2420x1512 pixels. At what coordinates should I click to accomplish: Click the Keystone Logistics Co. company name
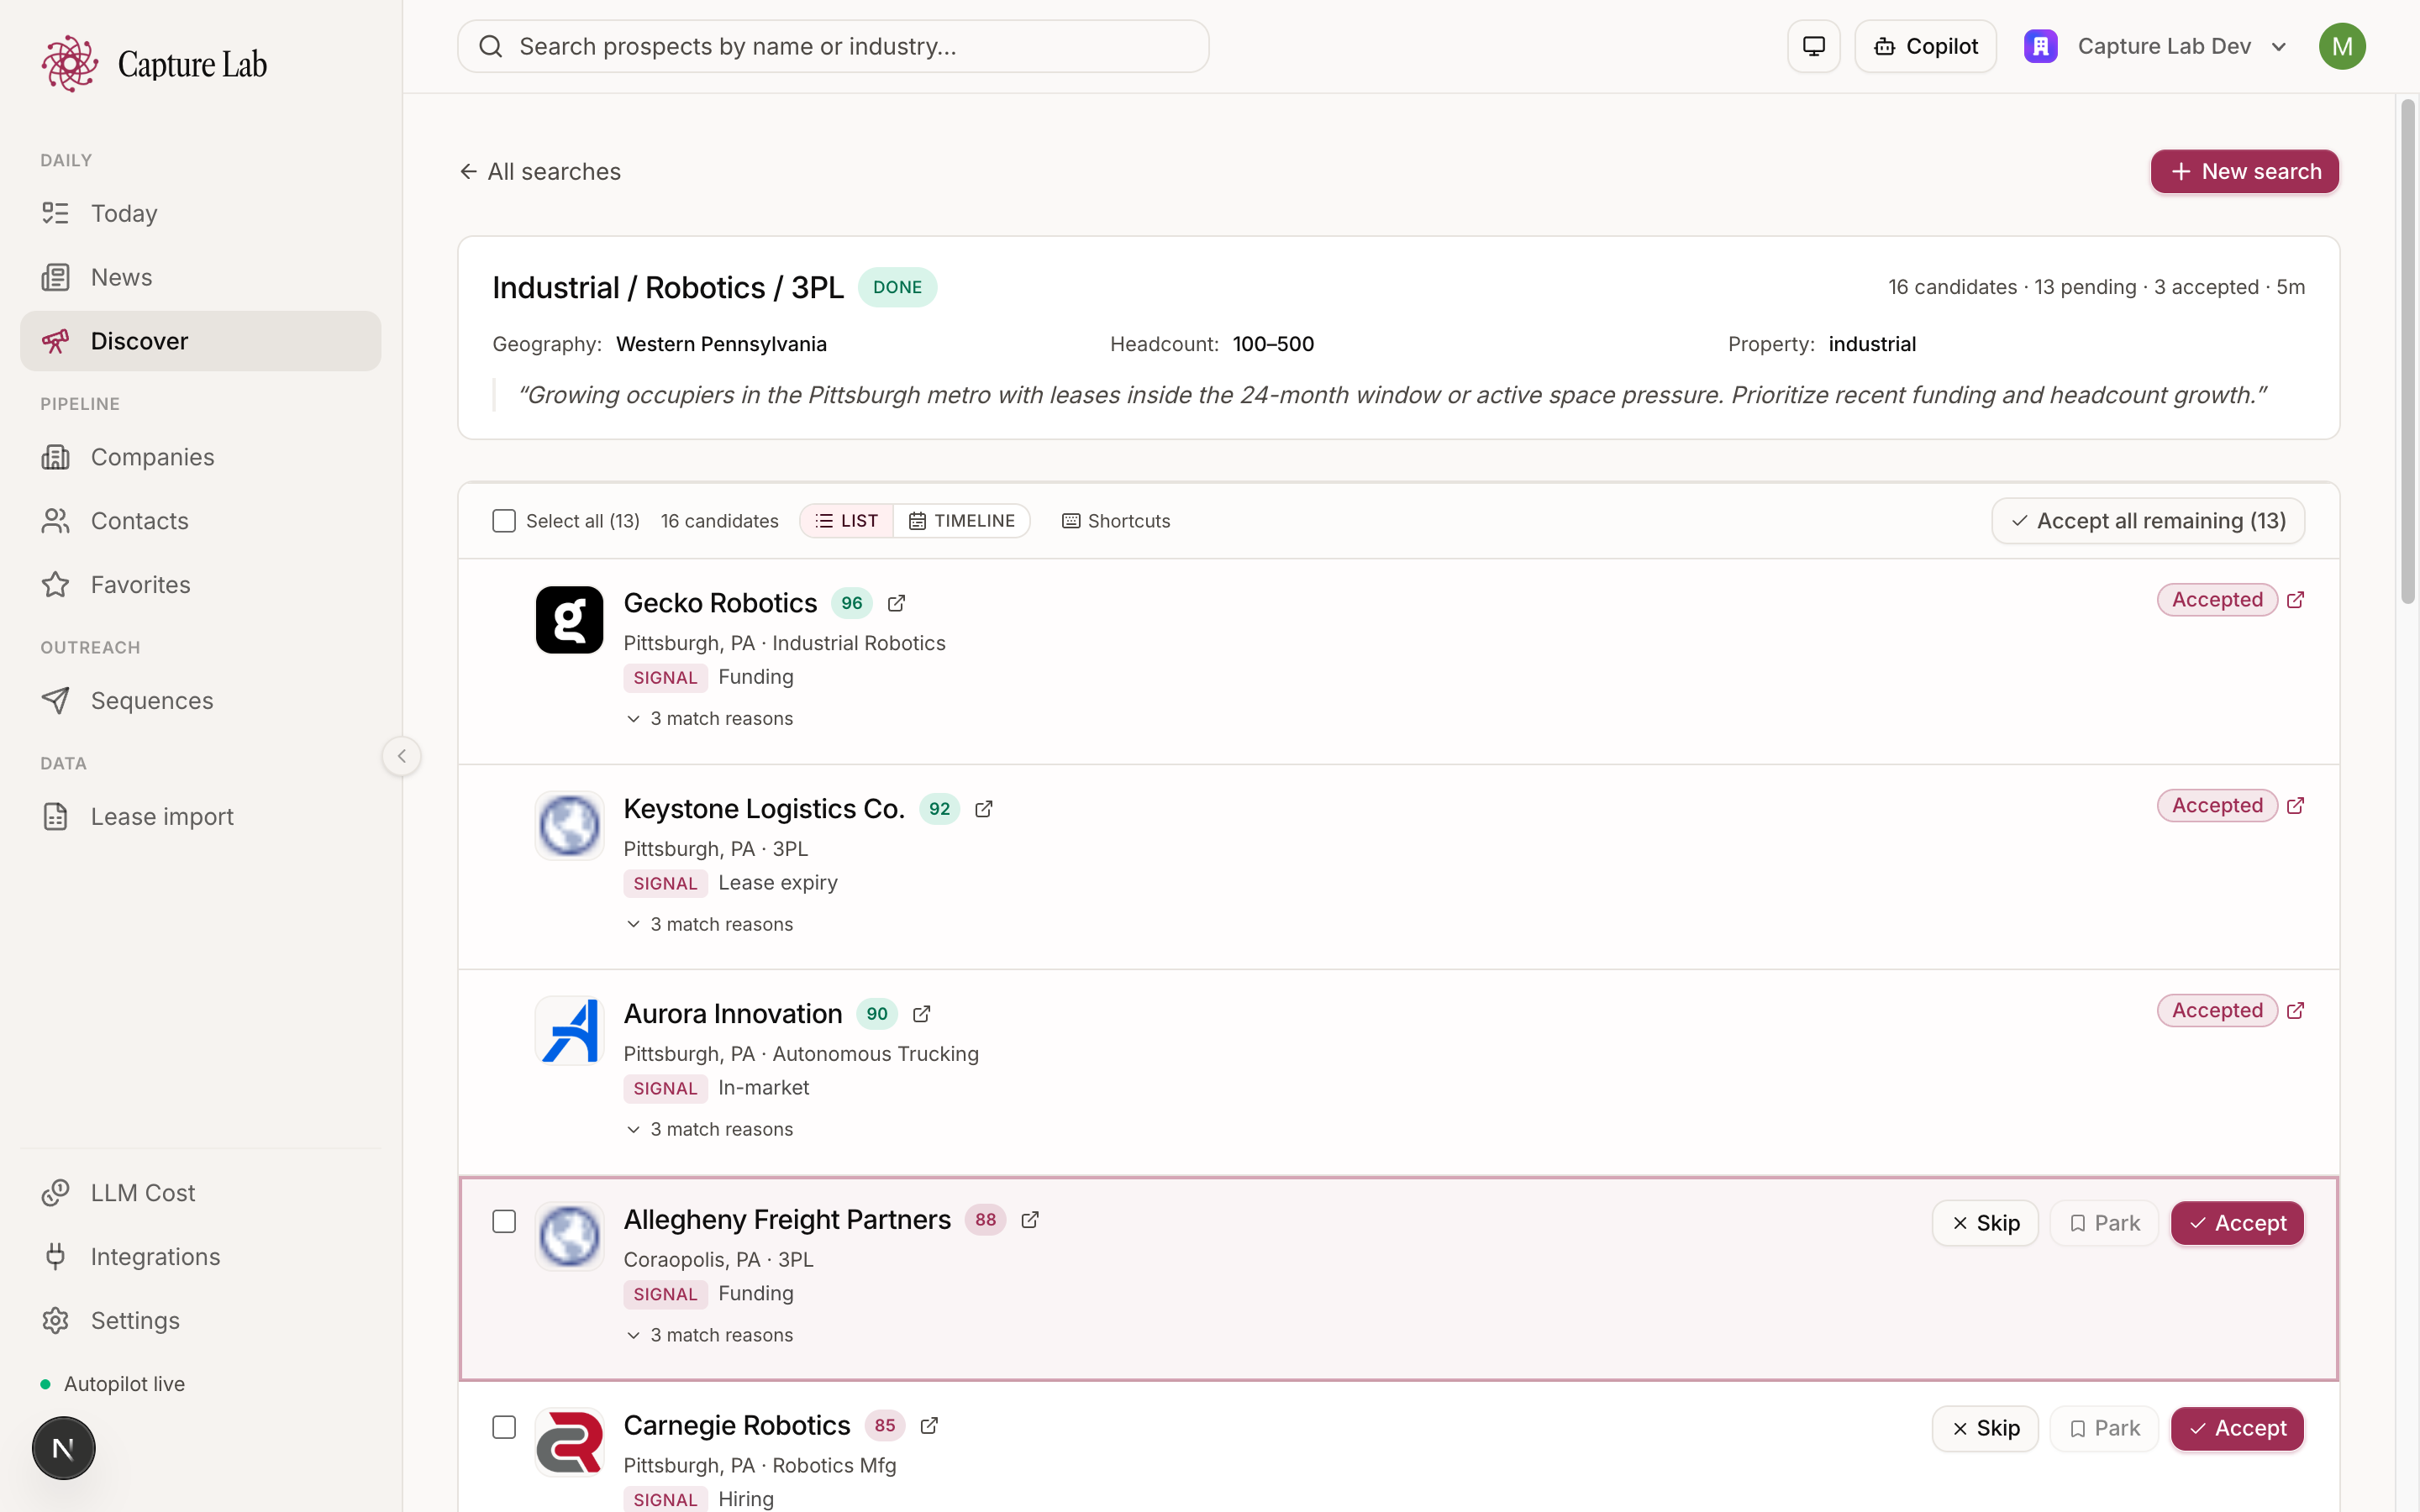764,809
